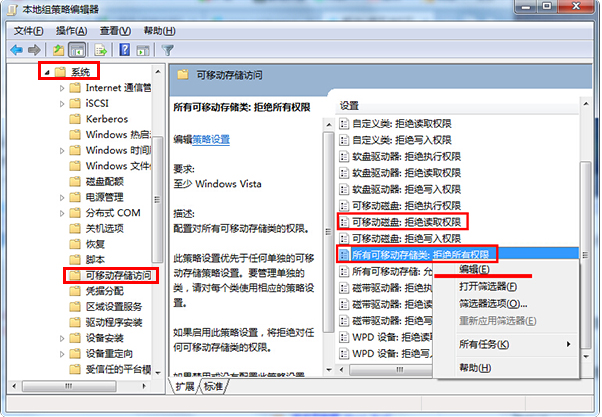Click the Forward arrow toolbar icon

(34, 50)
